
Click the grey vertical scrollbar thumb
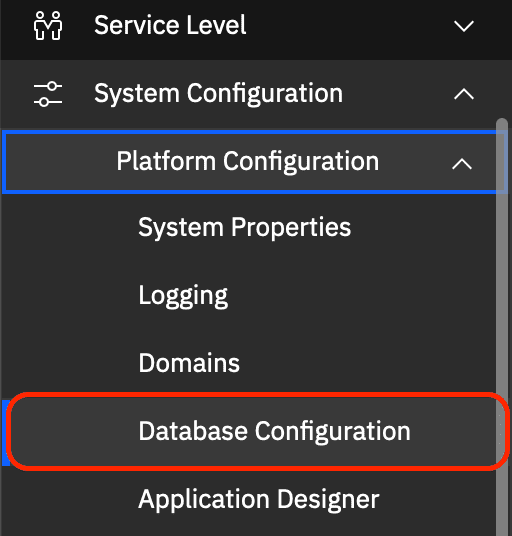502,327
